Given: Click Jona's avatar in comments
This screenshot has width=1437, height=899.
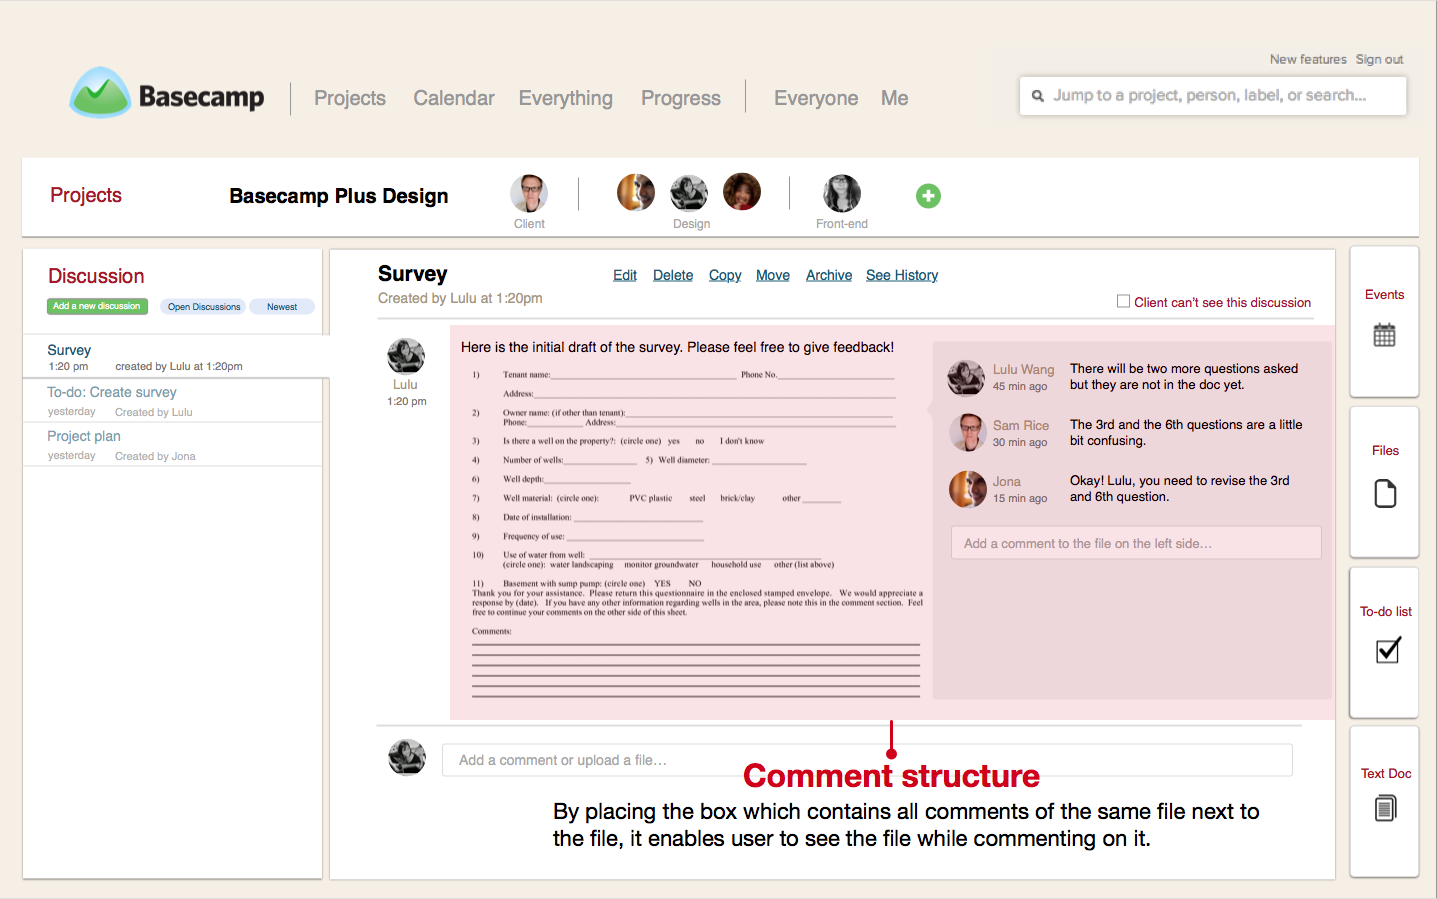Looking at the screenshot, I should pos(967,489).
